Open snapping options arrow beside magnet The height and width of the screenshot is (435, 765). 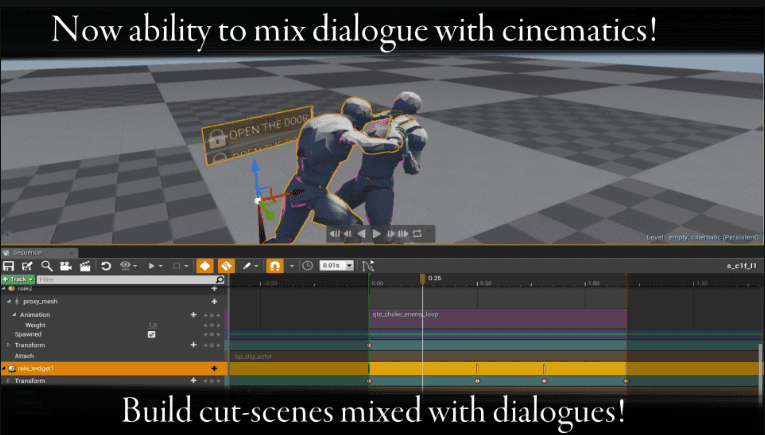292,266
